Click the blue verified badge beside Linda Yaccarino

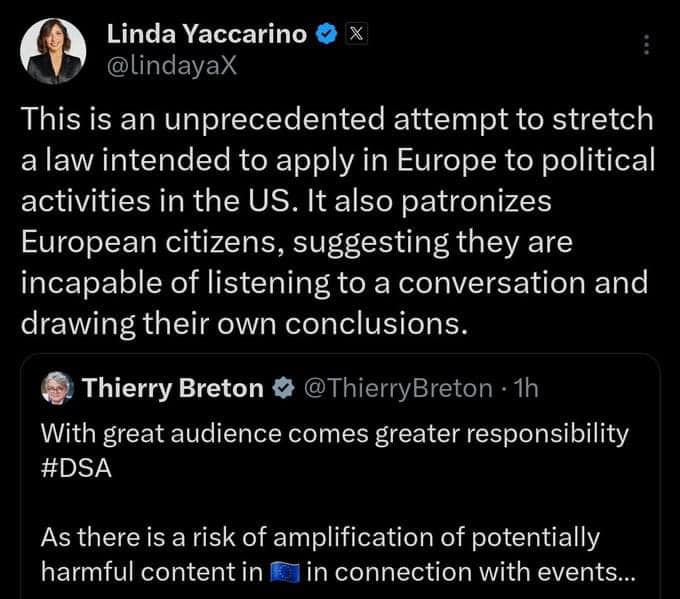[x=326, y=35]
